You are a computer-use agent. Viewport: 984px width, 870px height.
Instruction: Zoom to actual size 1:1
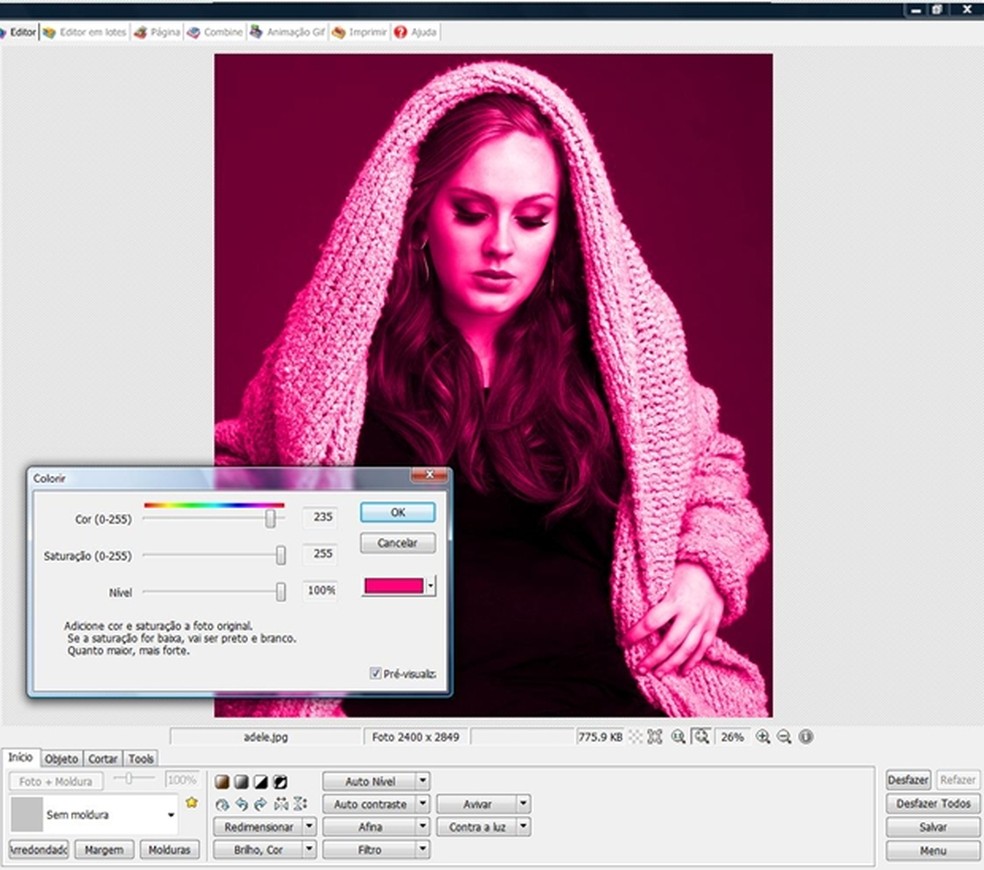tap(678, 737)
